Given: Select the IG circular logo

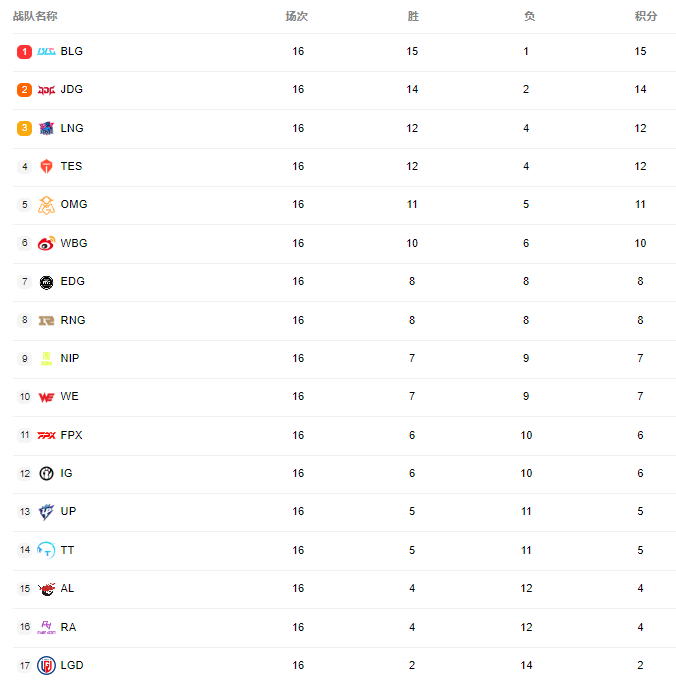Looking at the screenshot, I should coord(46,474).
